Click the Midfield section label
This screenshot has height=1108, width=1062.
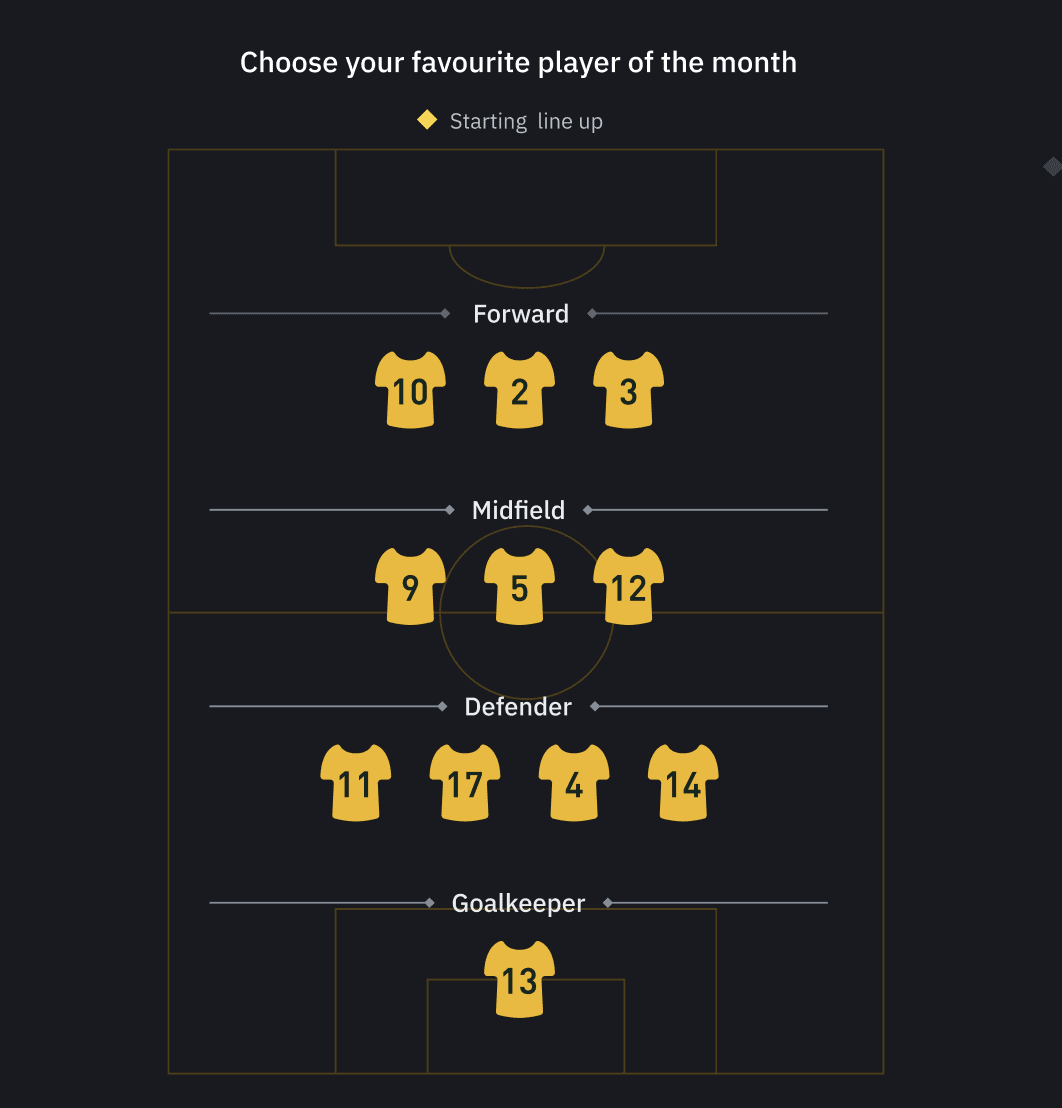pyautogui.click(x=519, y=510)
